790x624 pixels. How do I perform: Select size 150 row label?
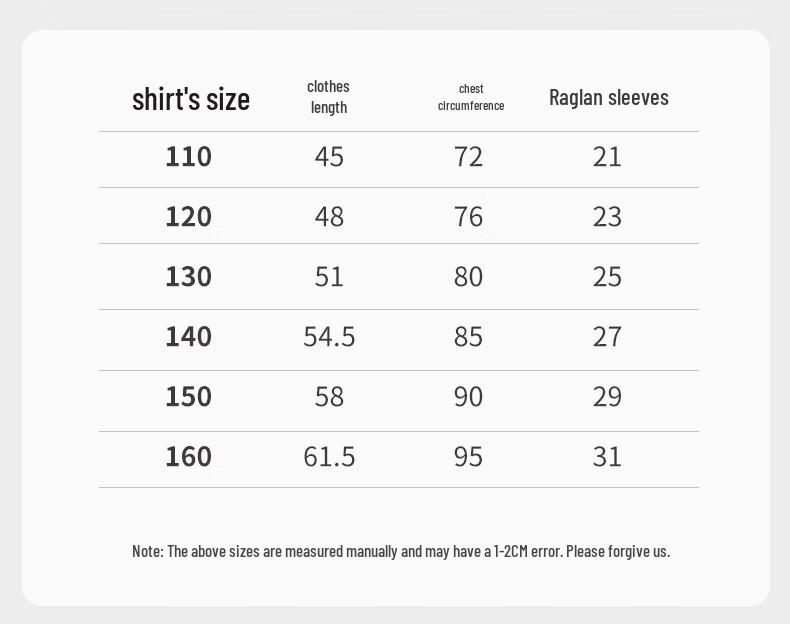[188, 396]
